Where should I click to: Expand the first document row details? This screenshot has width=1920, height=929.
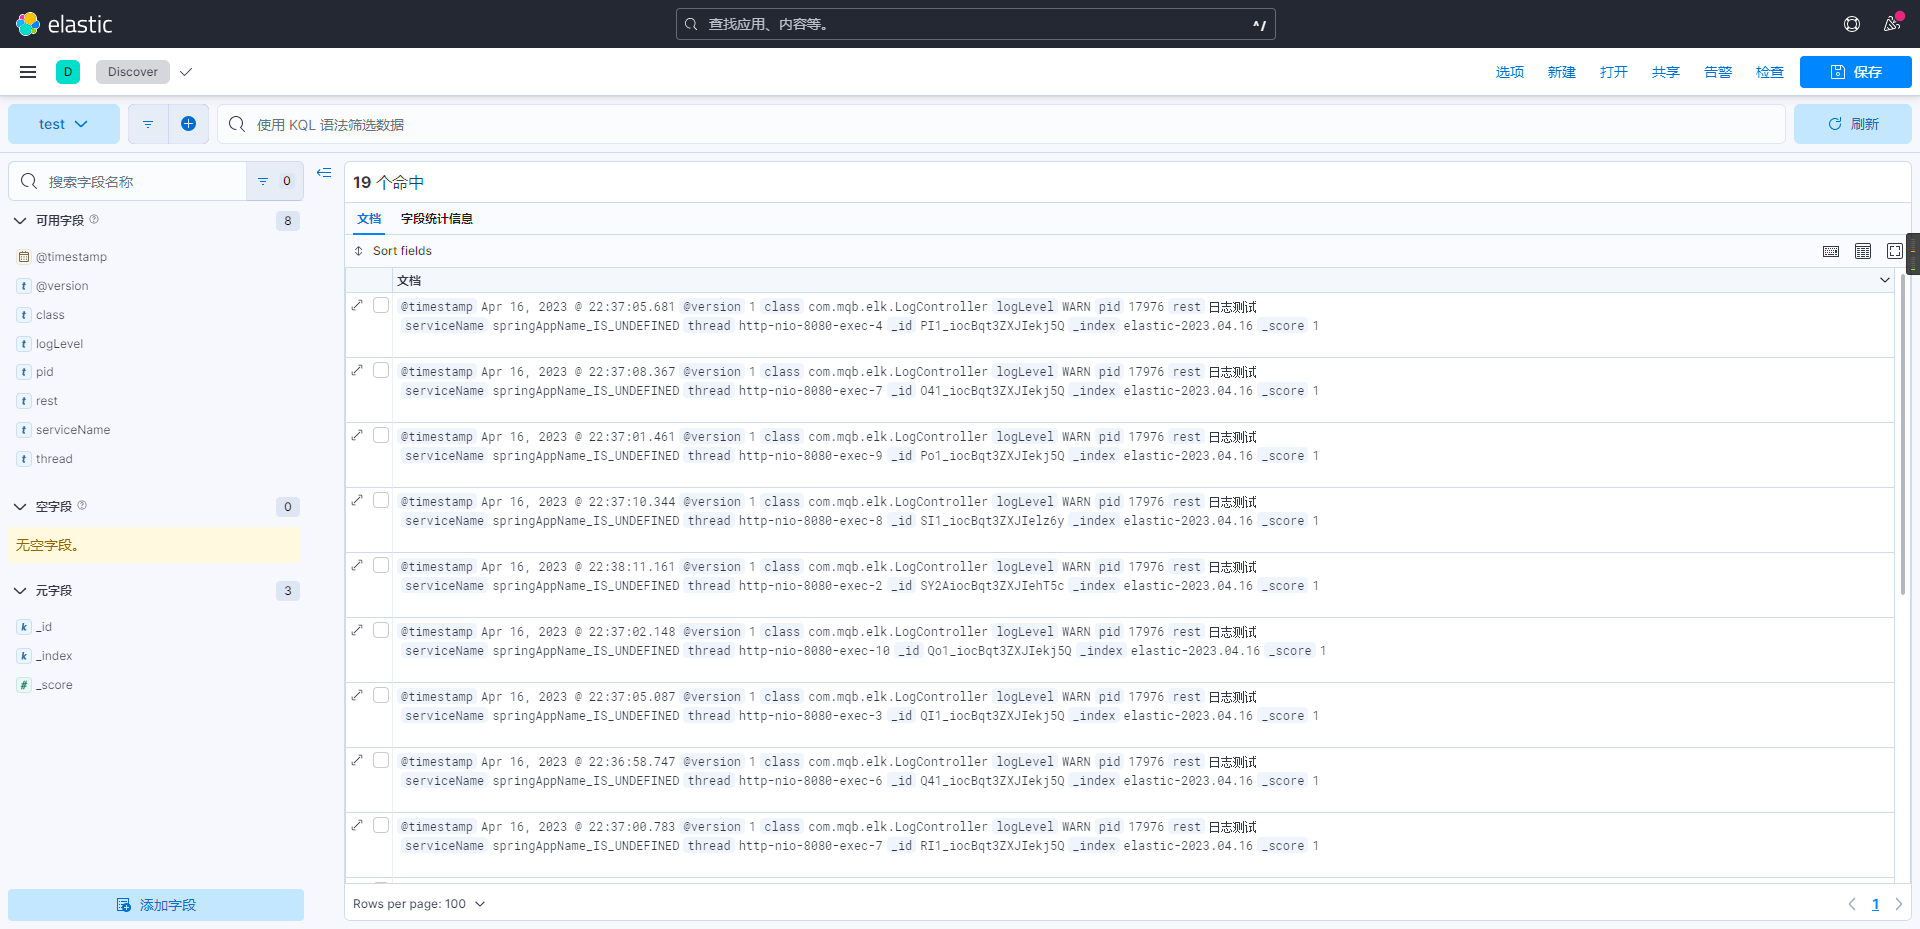click(357, 305)
